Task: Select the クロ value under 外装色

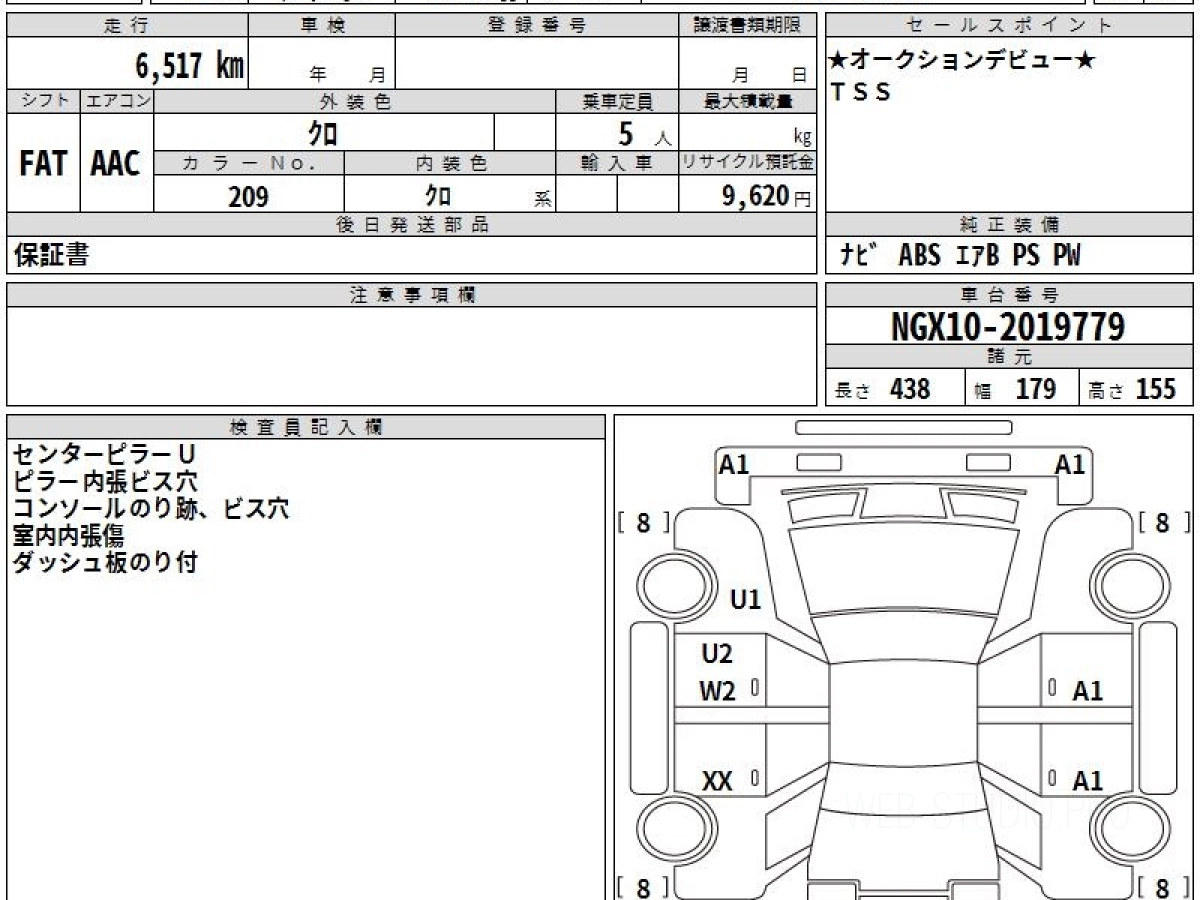Action: (x=322, y=133)
